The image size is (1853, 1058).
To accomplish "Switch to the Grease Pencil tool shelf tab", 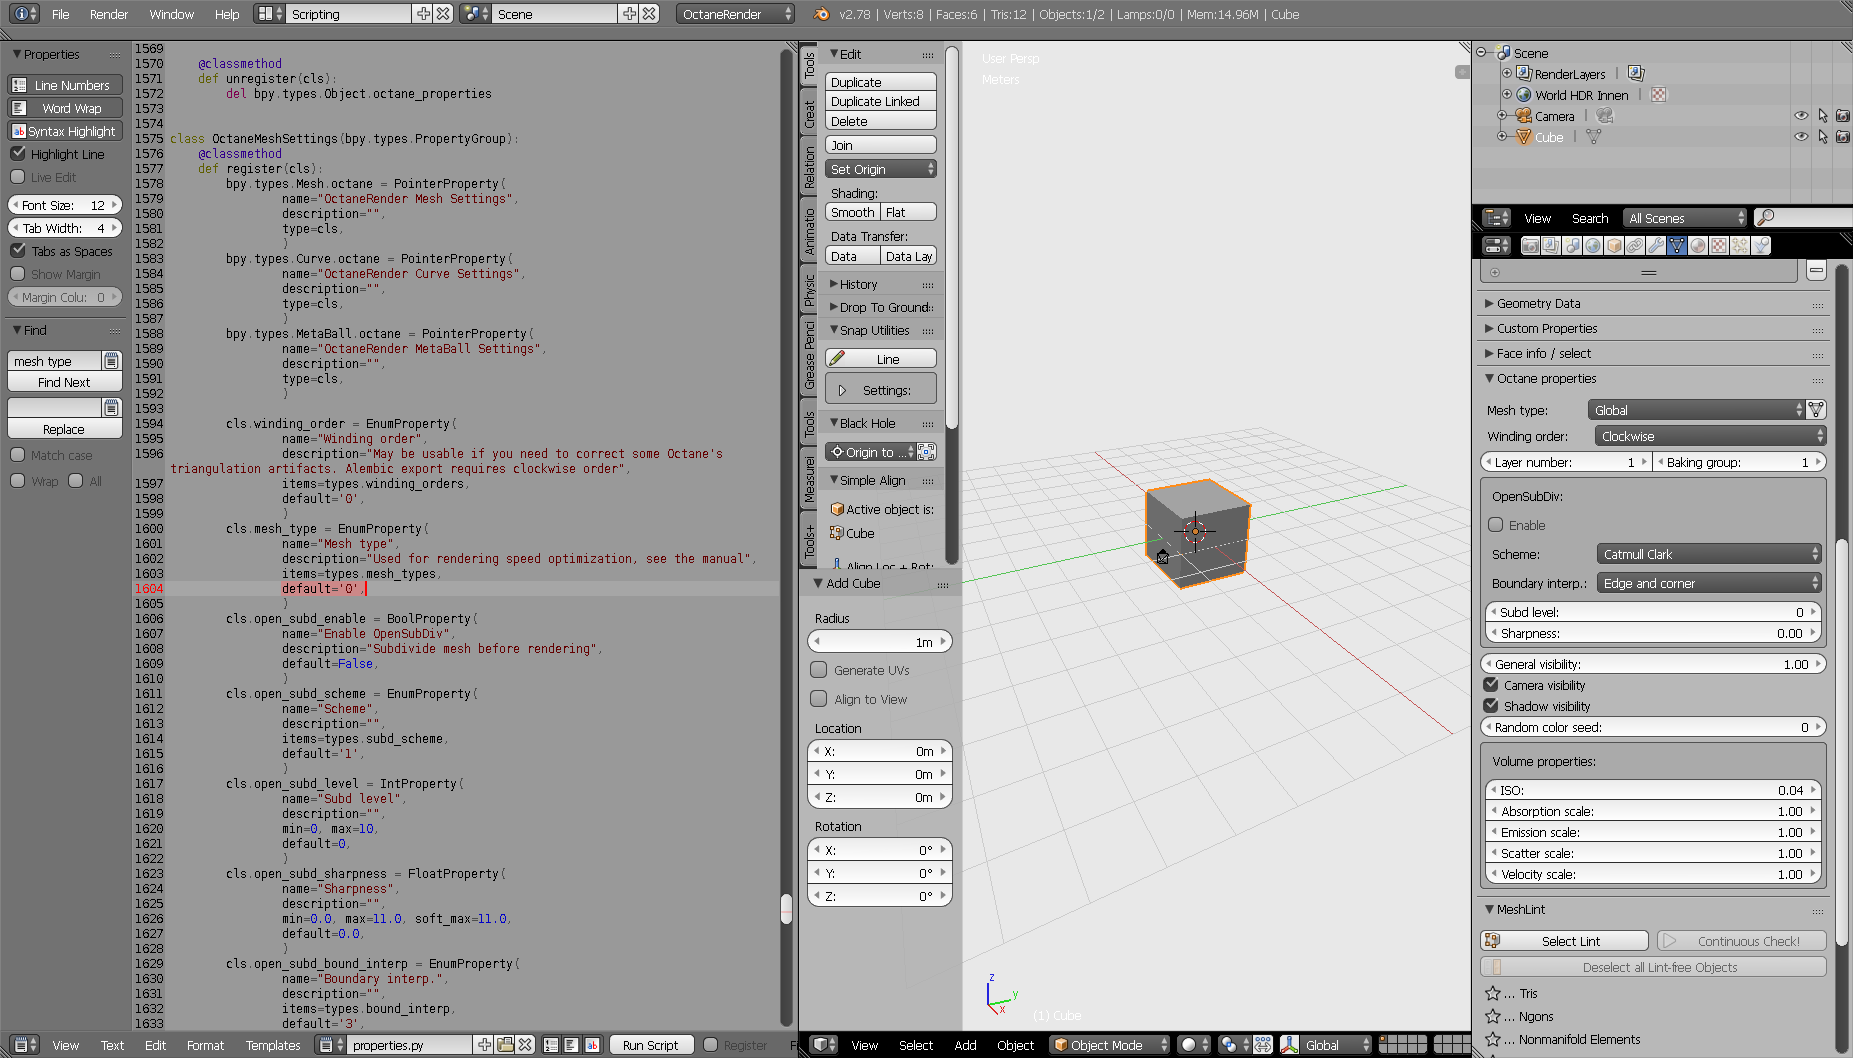I will point(809,356).
